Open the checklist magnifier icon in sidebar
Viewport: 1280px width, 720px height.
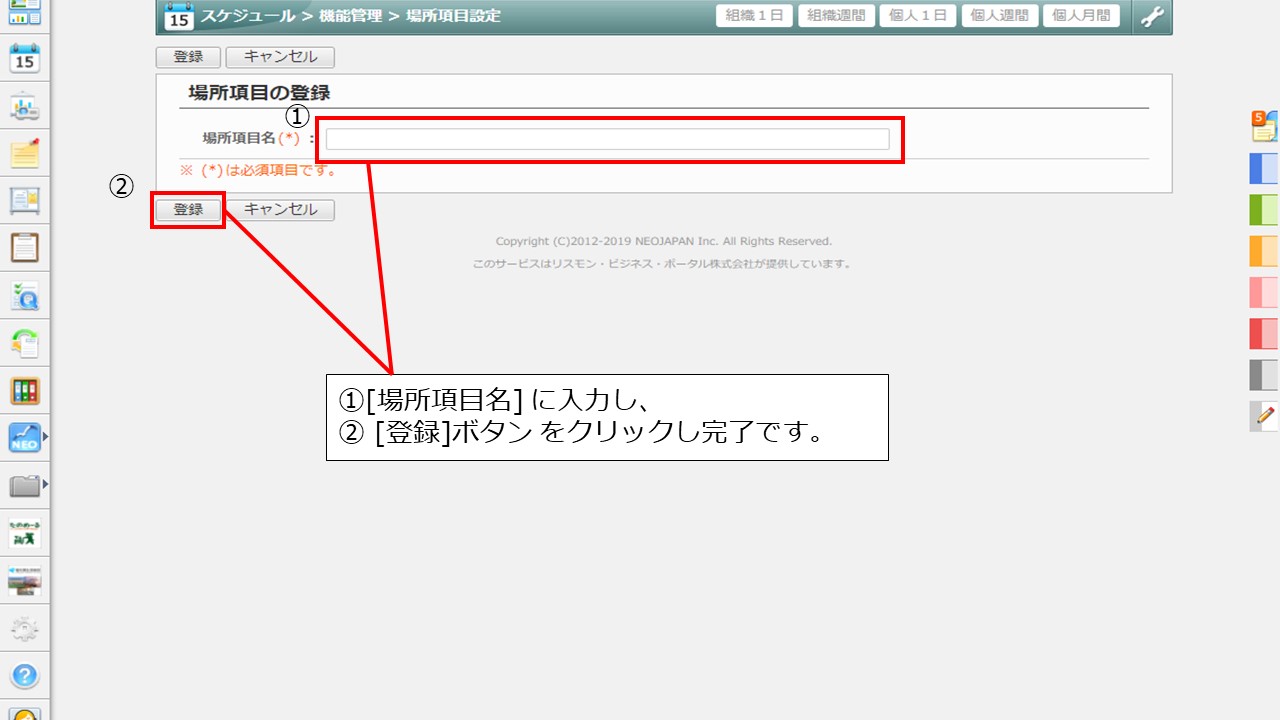24,295
